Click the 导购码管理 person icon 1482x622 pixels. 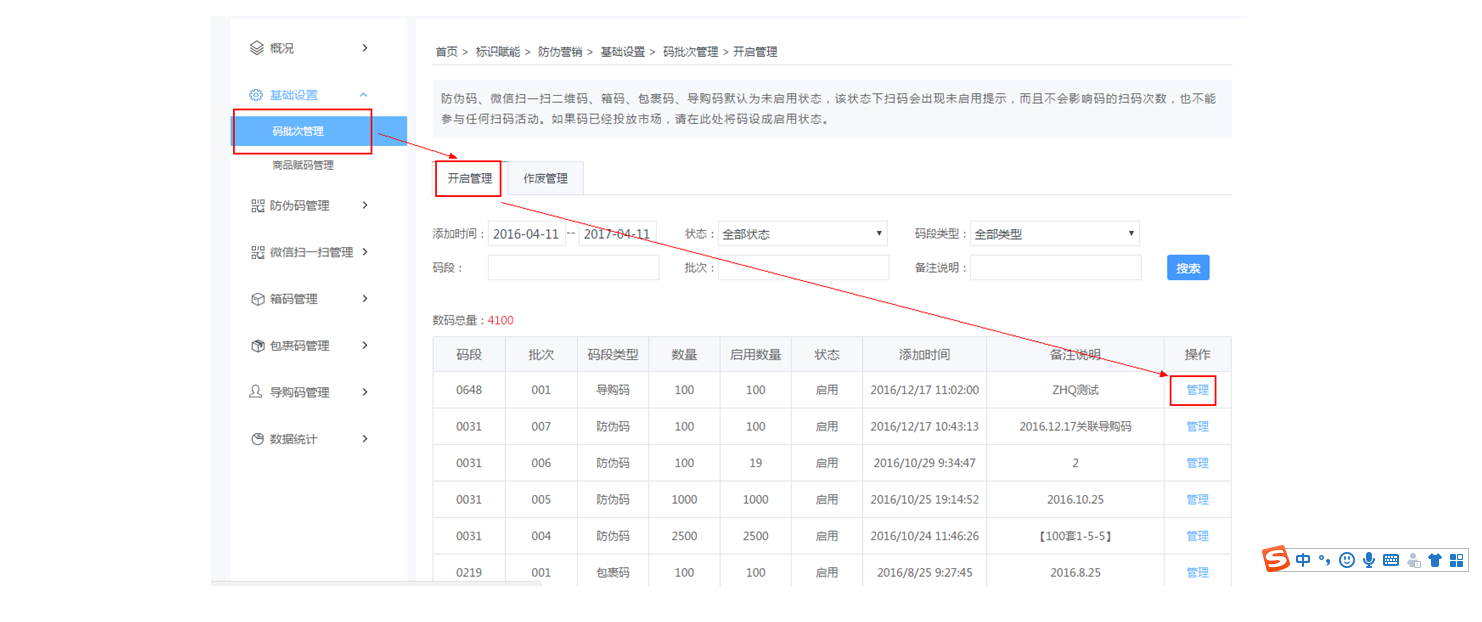(257, 392)
